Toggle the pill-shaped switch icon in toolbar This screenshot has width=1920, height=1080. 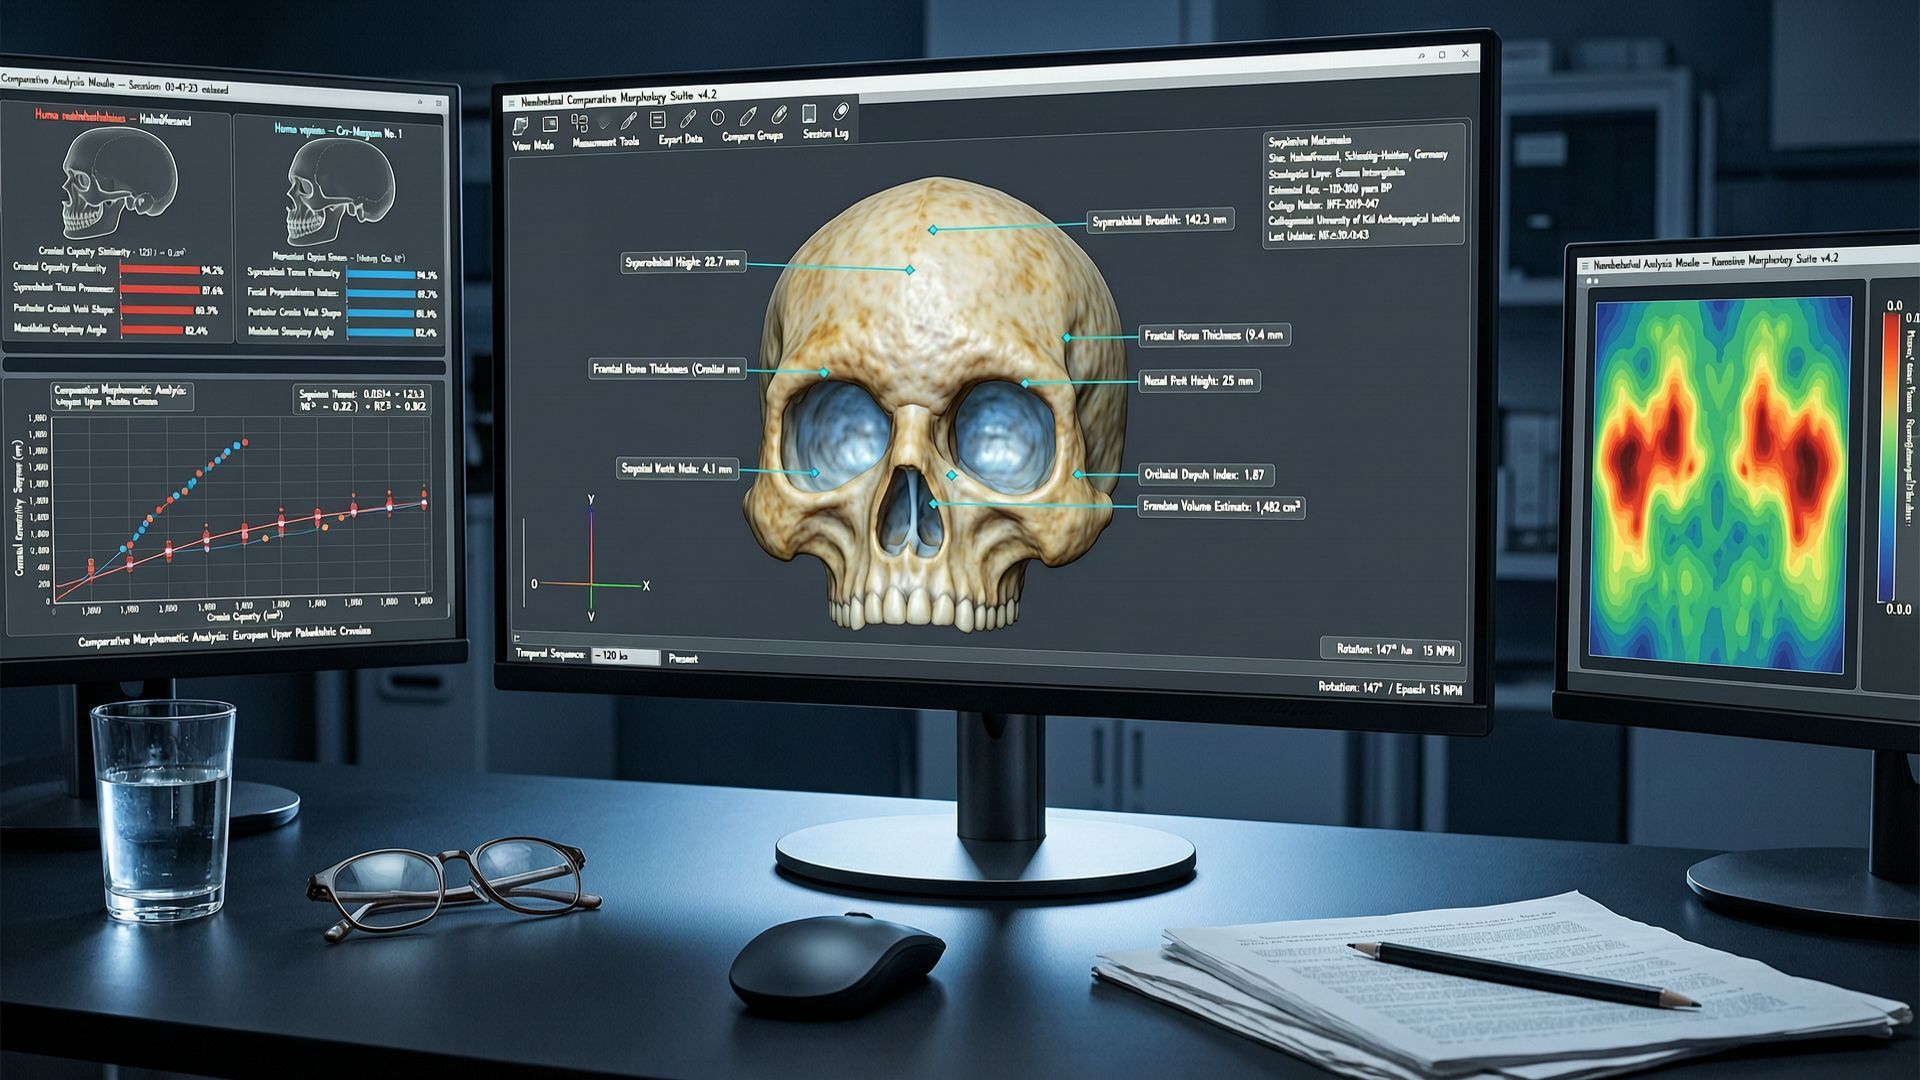pyautogui.click(x=842, y=111)
